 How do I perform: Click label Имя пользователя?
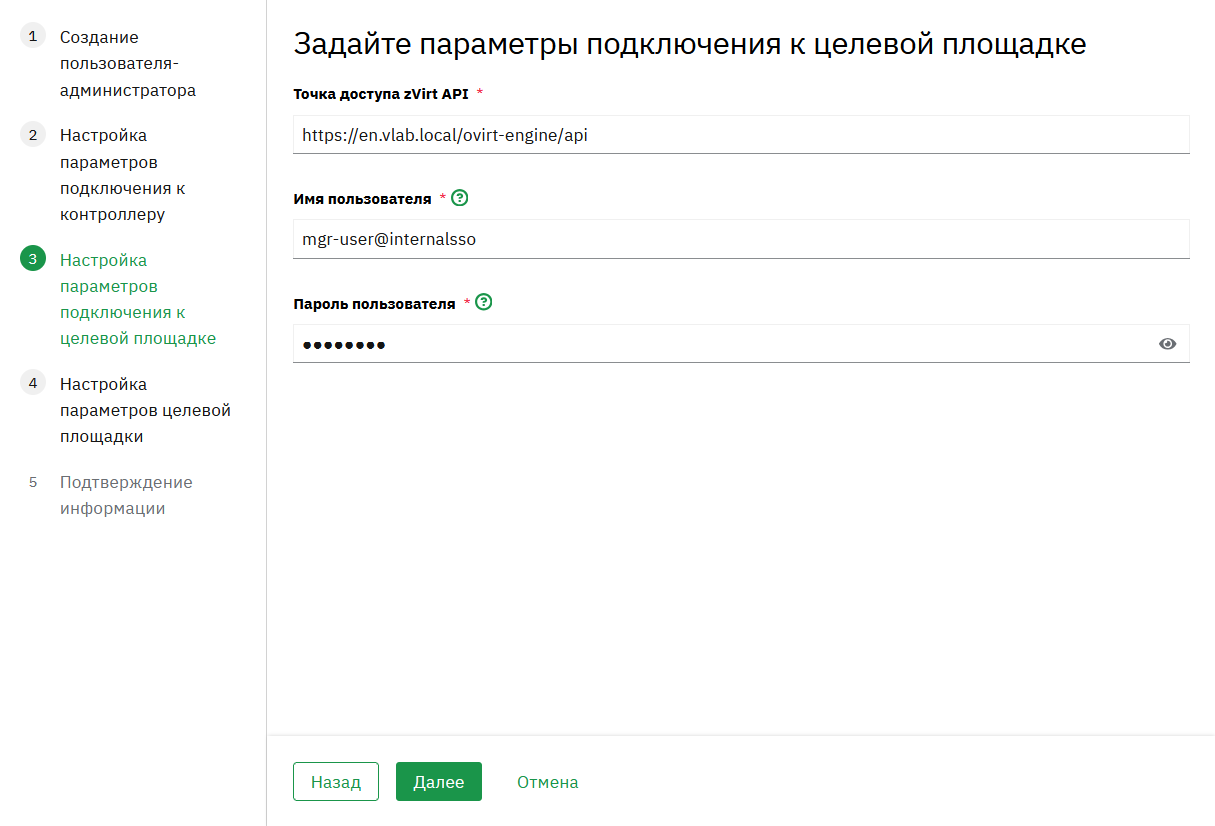[x=362, y=198]
